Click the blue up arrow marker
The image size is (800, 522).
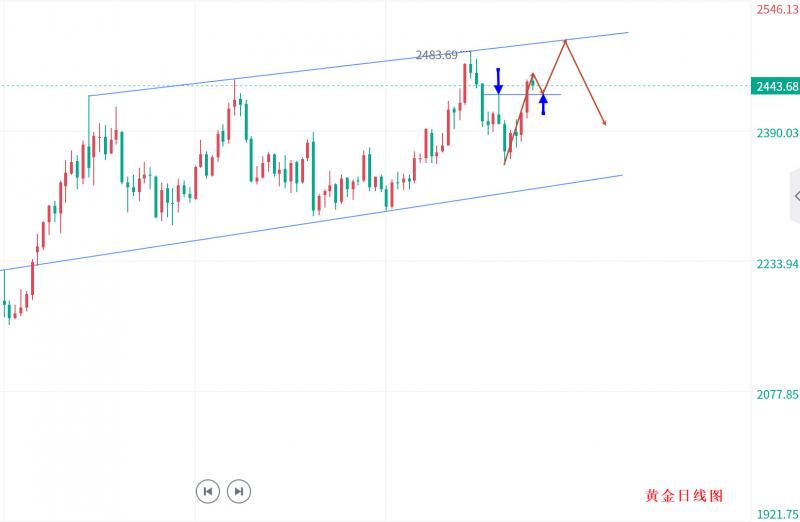pos(543,103)
